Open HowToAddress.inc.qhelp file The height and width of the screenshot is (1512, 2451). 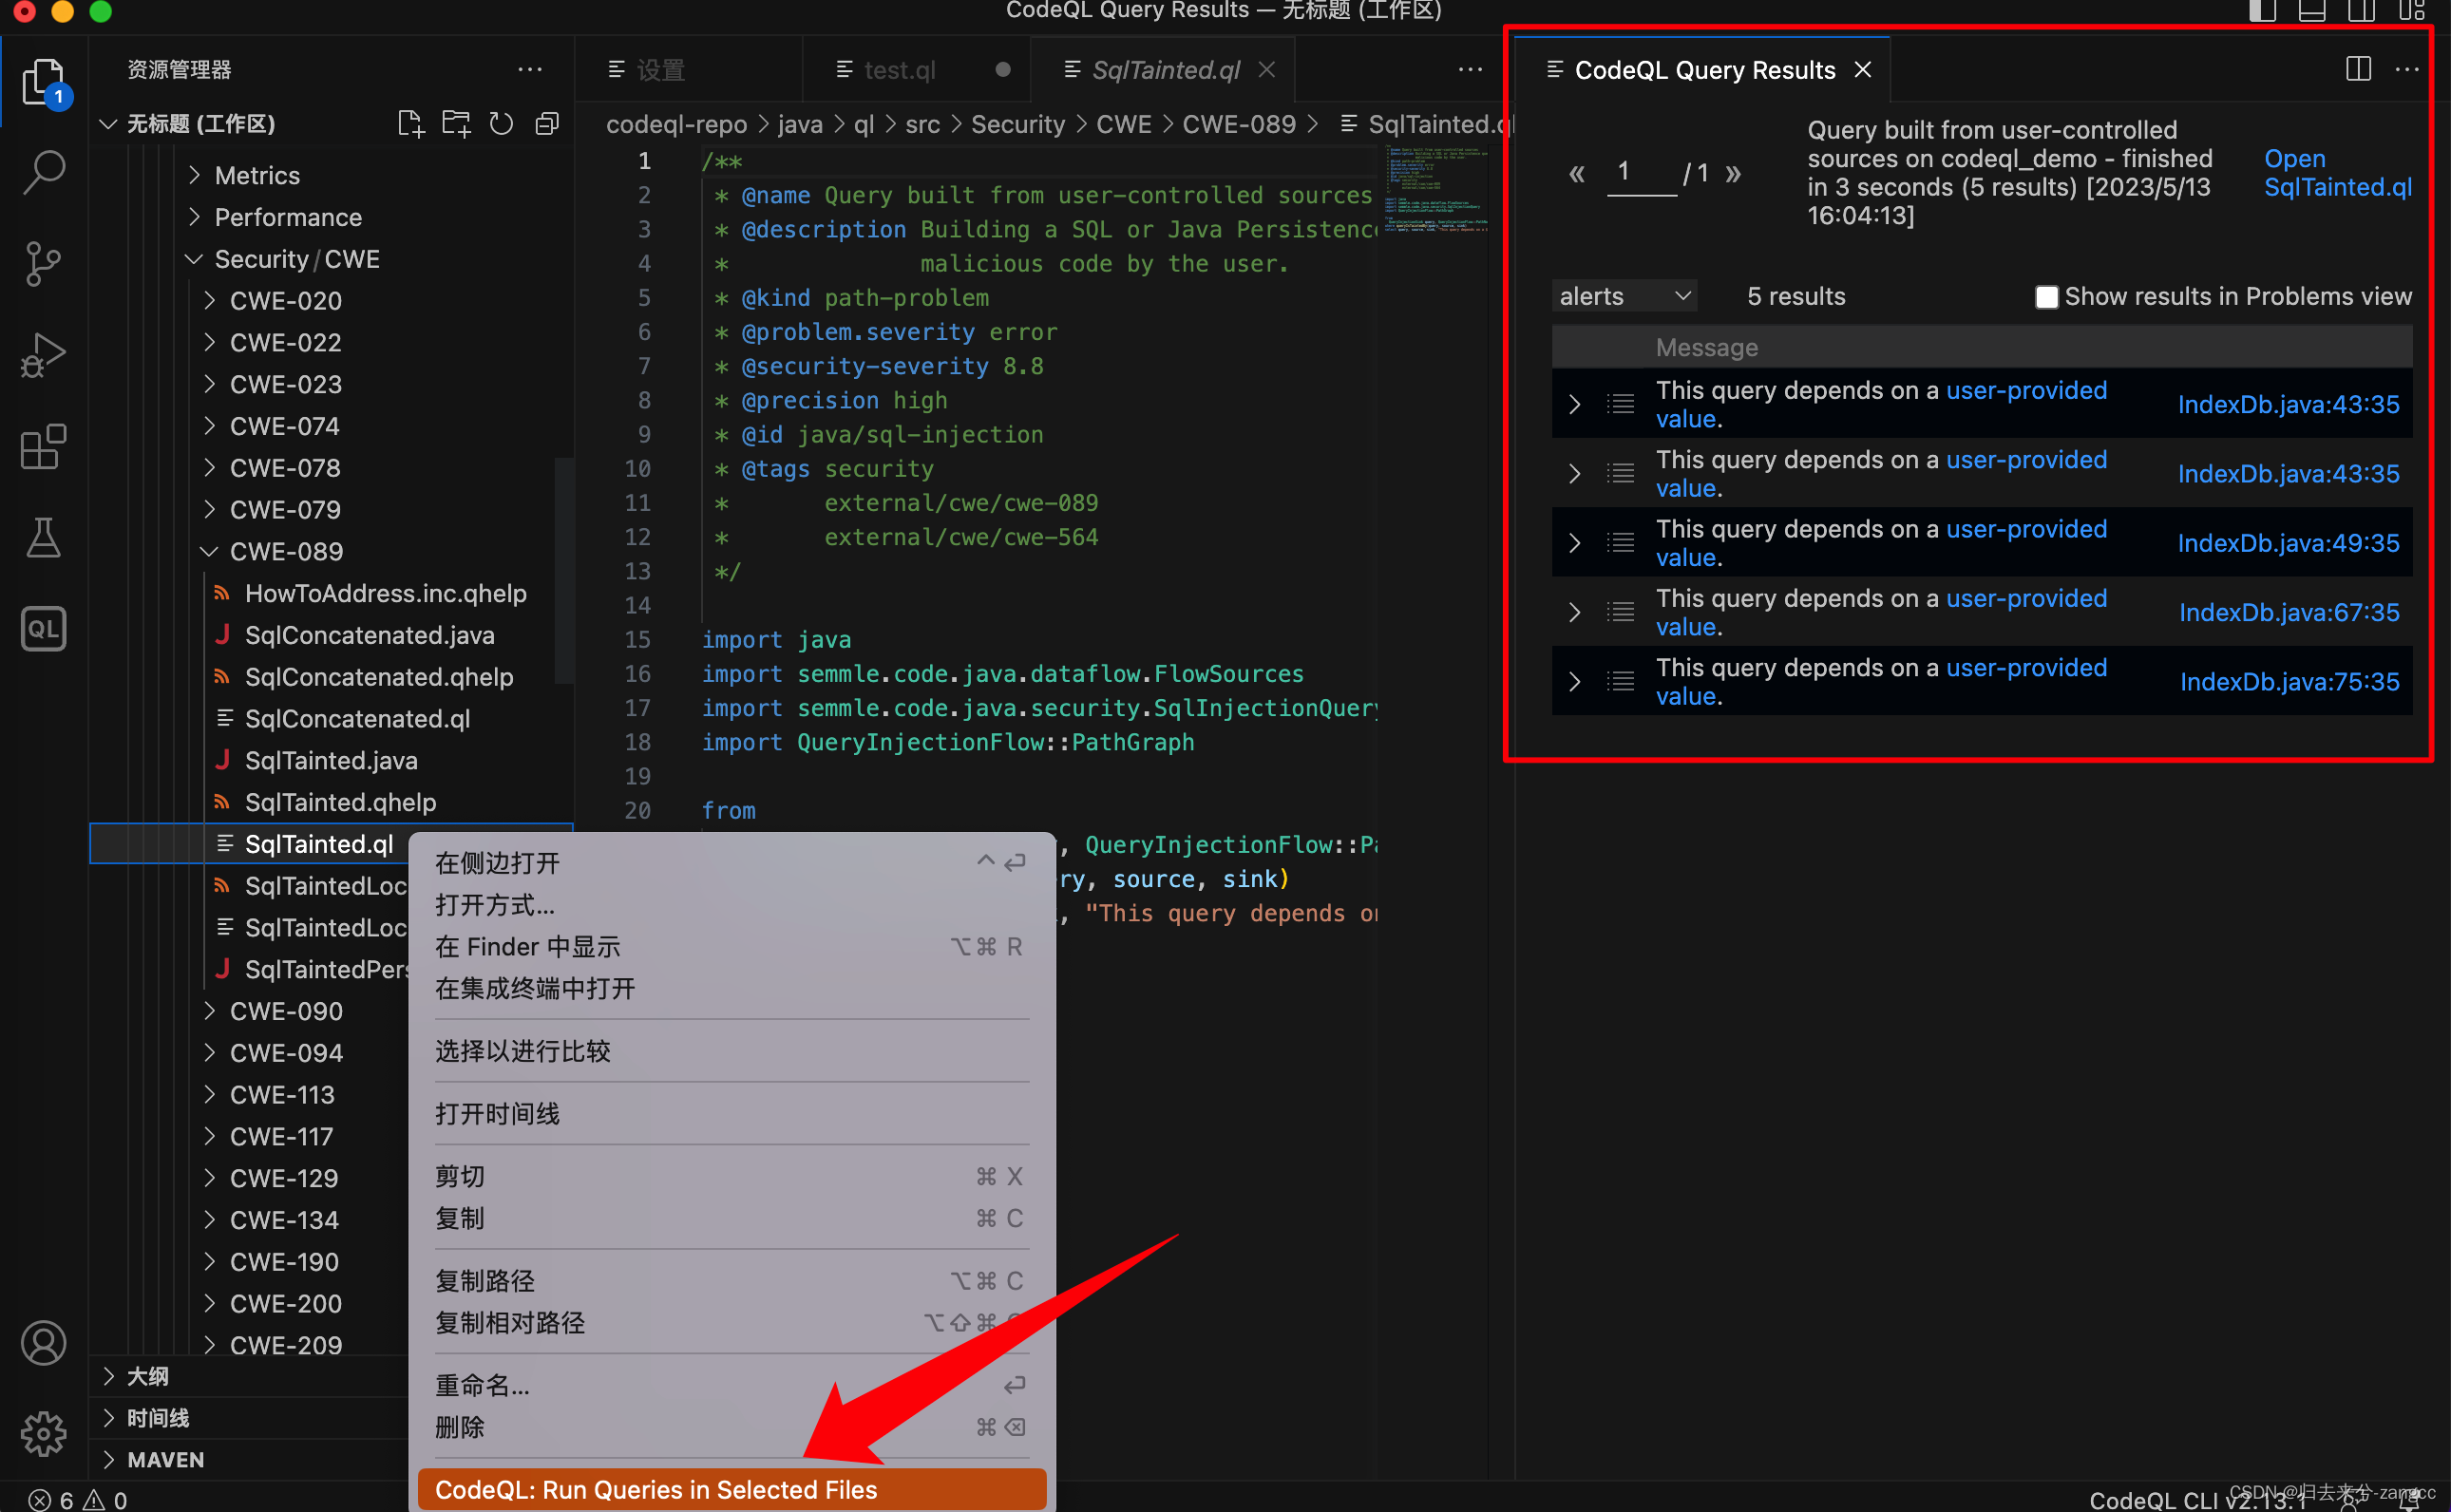click(x=385, y=594)
